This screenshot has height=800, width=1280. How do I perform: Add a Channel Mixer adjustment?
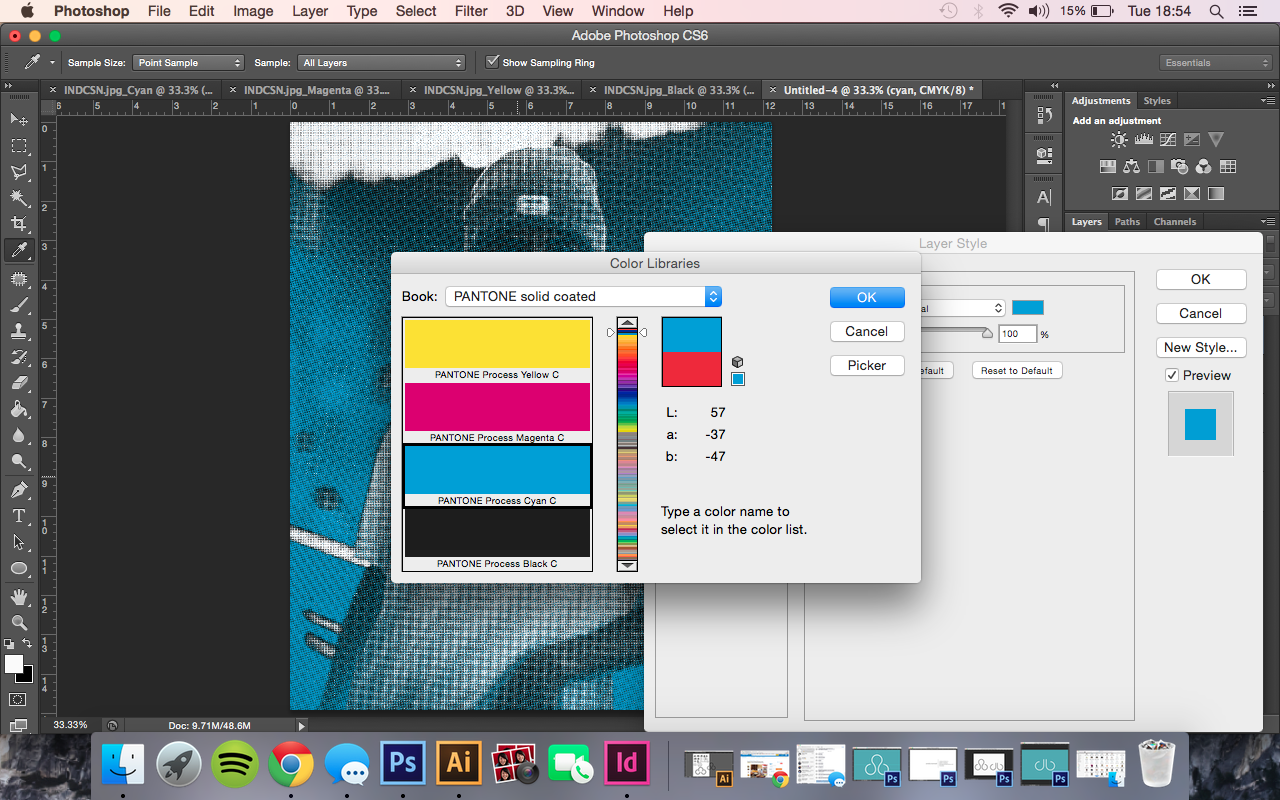click(1204, 167)
